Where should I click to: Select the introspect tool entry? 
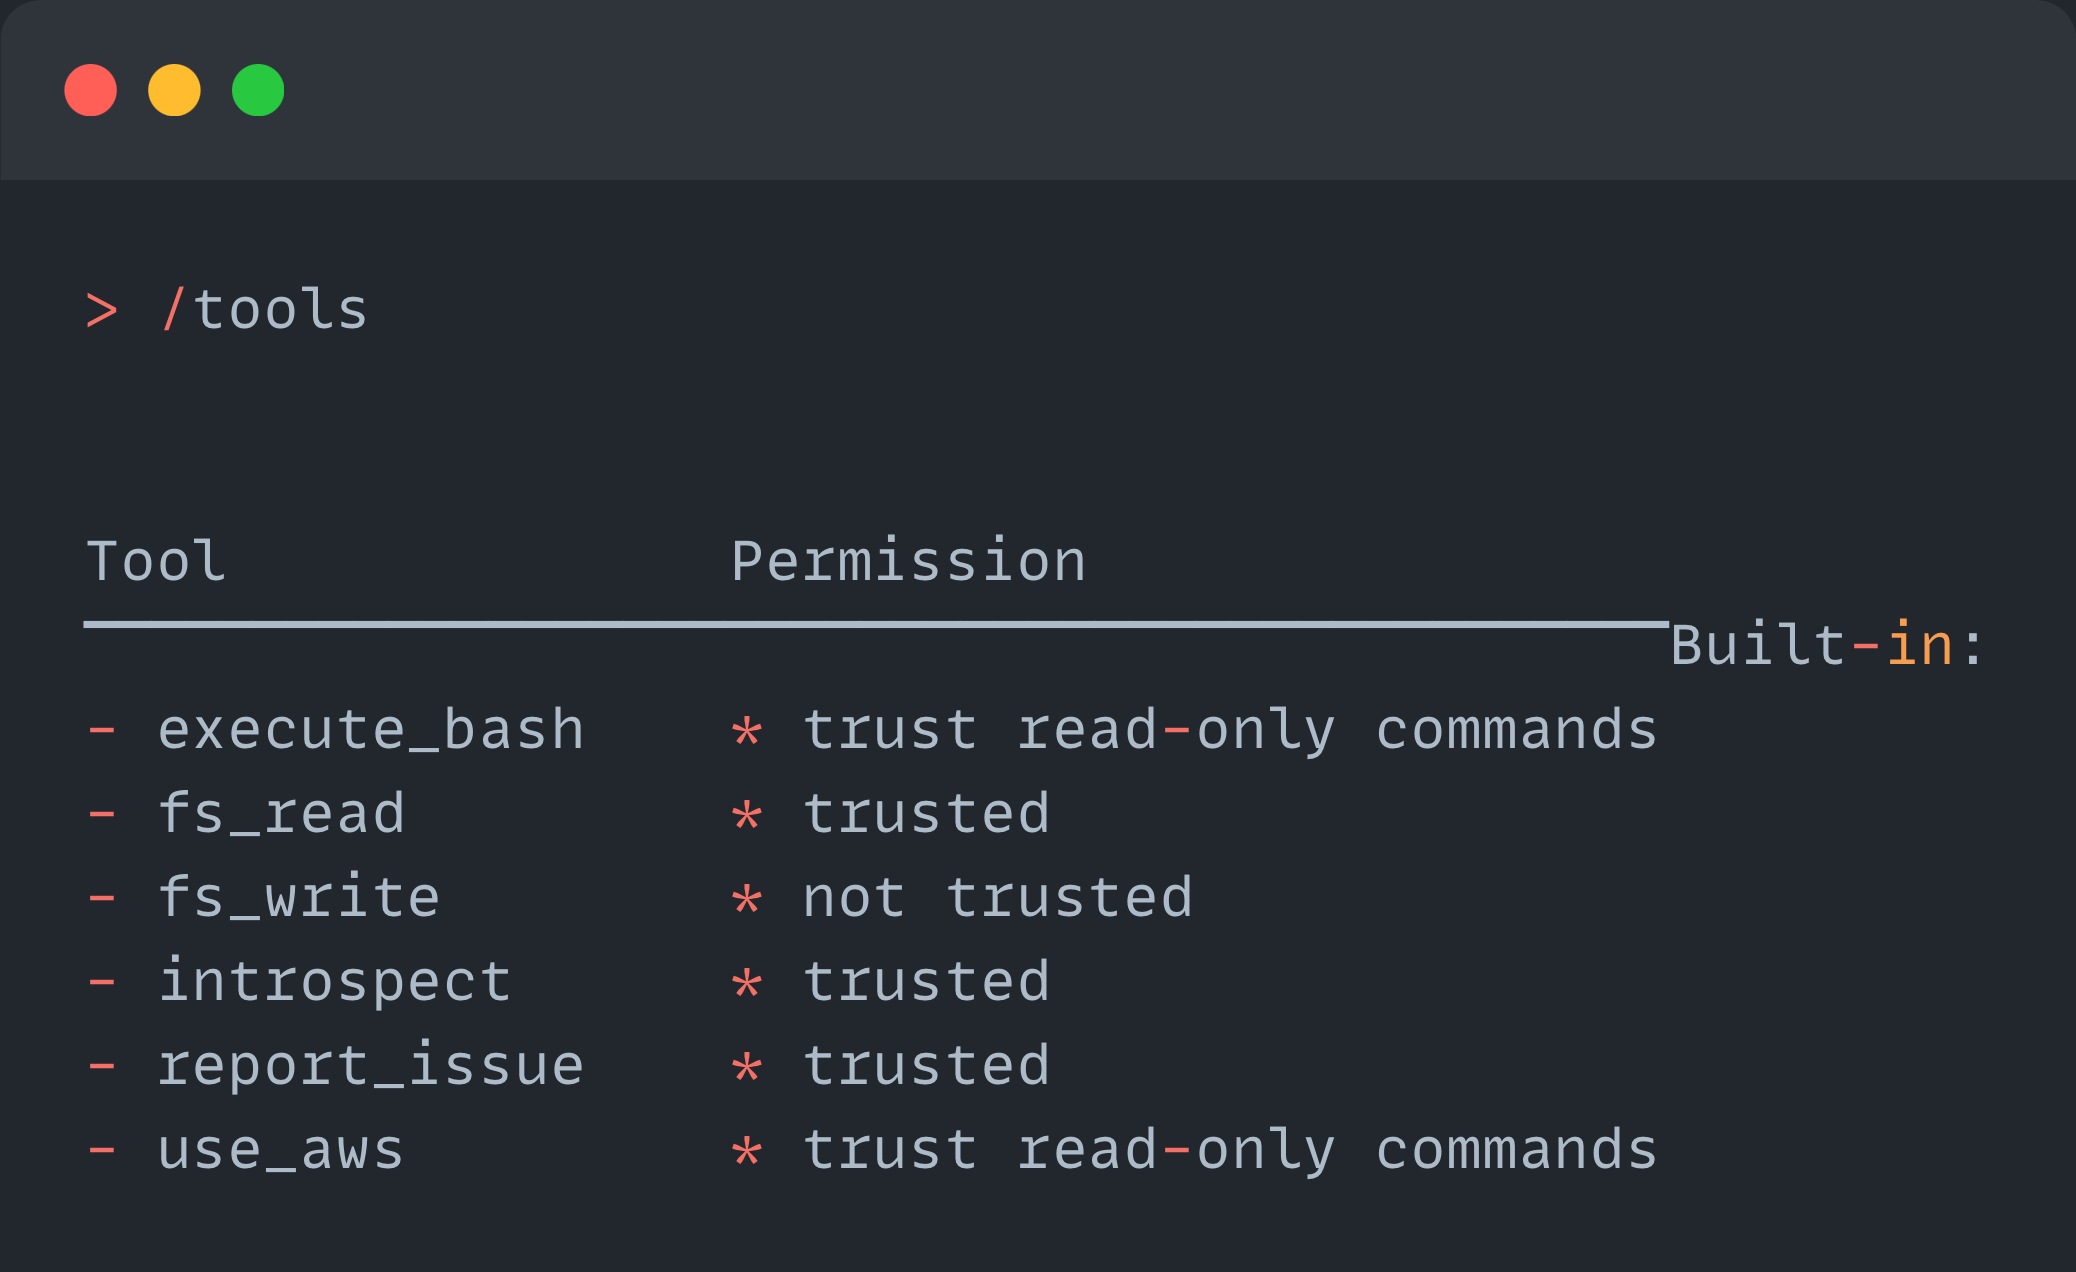[335, 982]
